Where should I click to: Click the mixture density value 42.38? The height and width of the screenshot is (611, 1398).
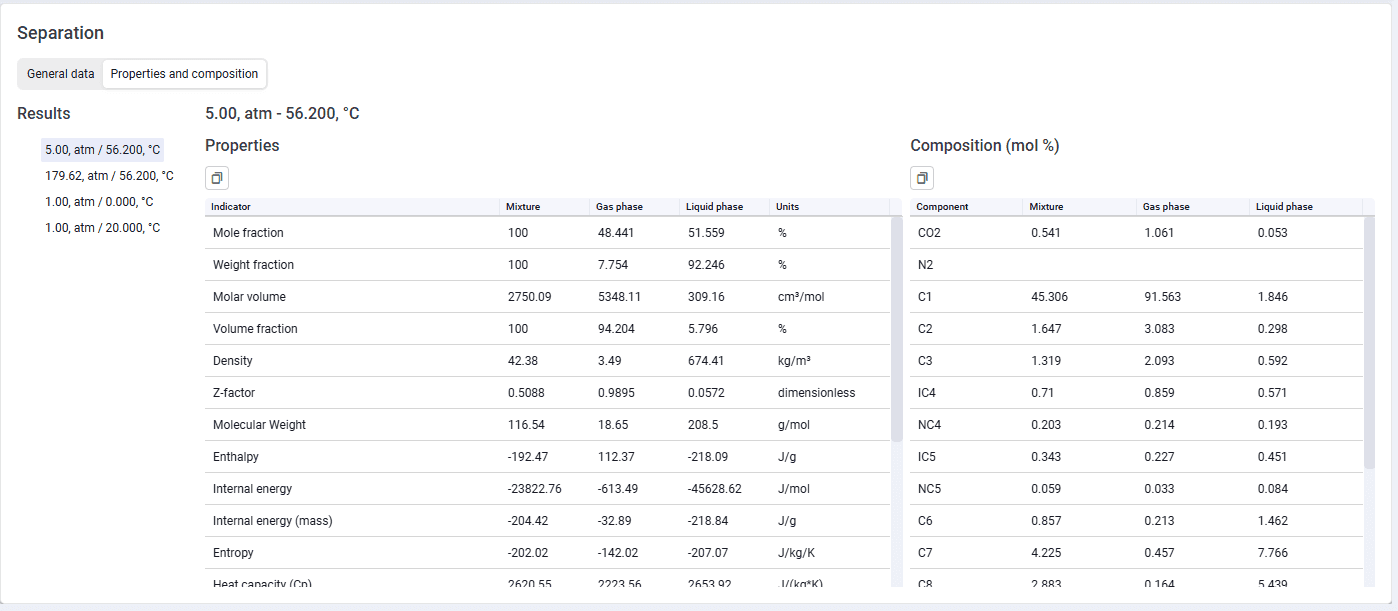click(x=521, y=361)
